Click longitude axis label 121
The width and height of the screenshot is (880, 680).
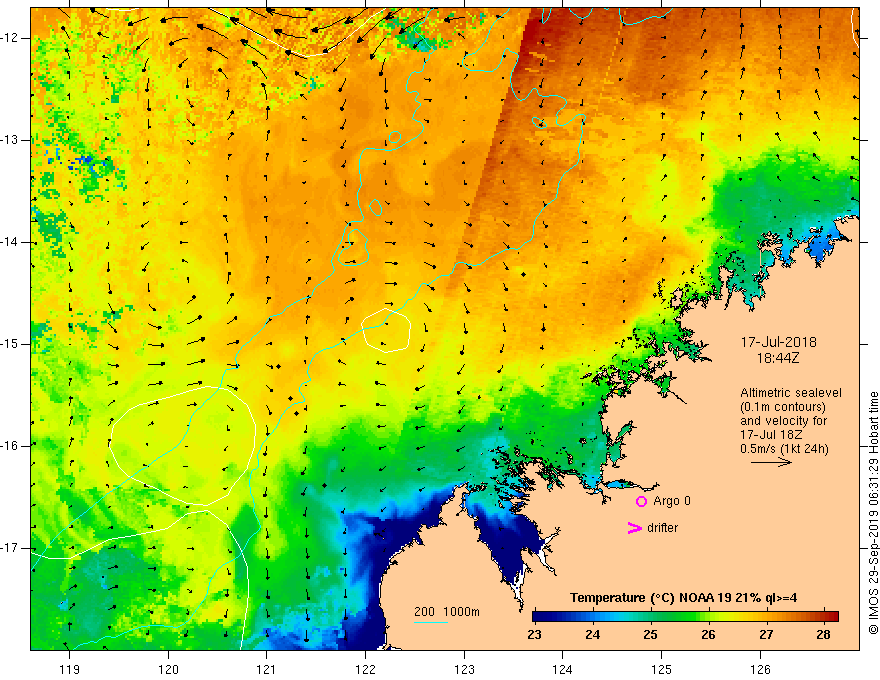(x=267, y=669)
